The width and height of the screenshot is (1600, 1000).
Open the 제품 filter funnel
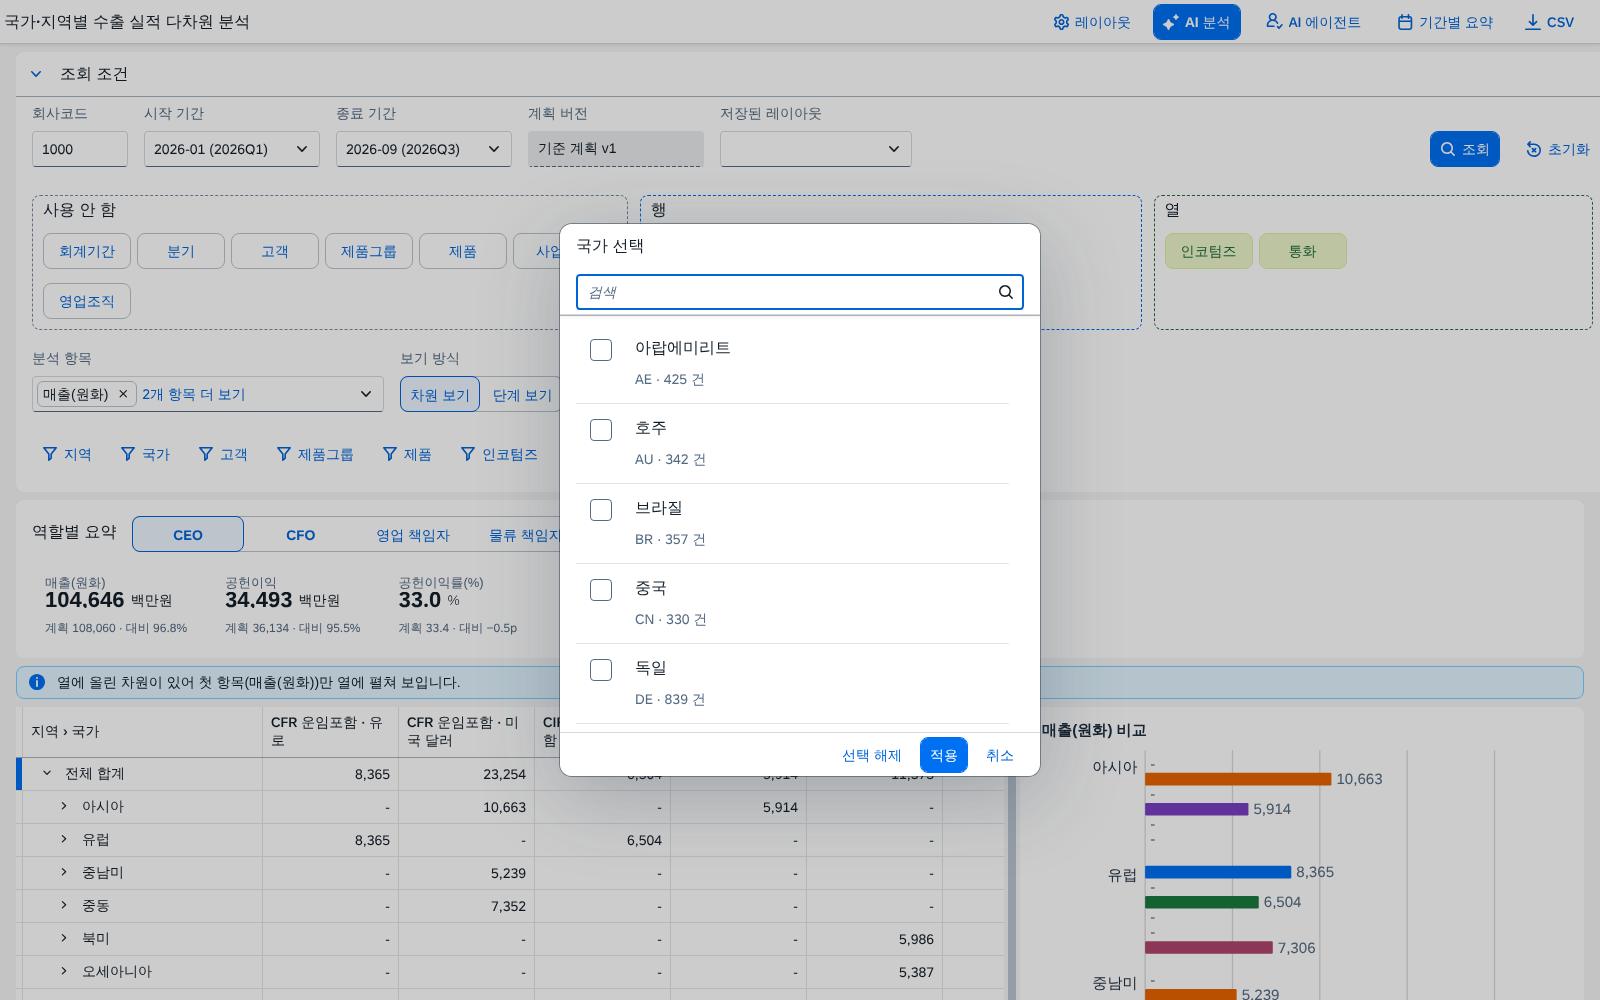pyautogui.click(x=407, y=454)
